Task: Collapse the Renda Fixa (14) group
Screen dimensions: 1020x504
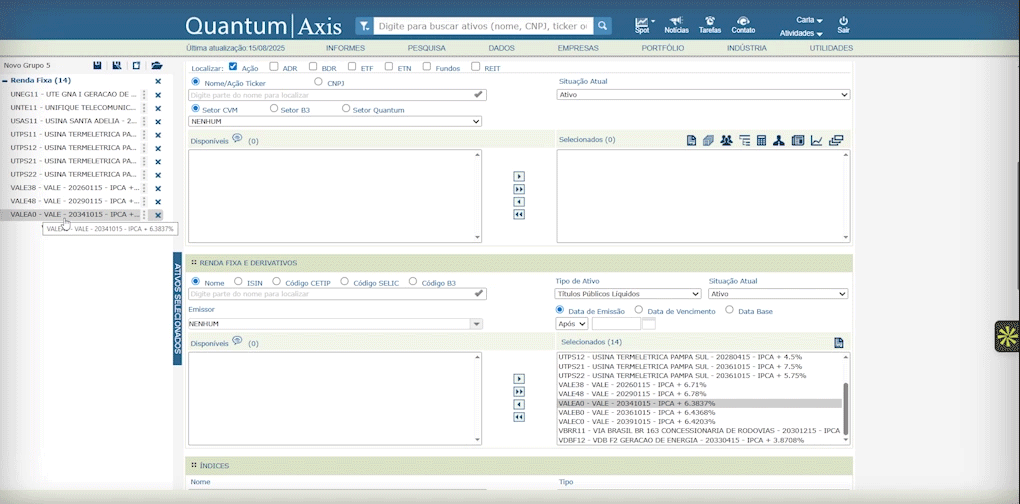Action: pyautogui.click(x=5, y=81)
